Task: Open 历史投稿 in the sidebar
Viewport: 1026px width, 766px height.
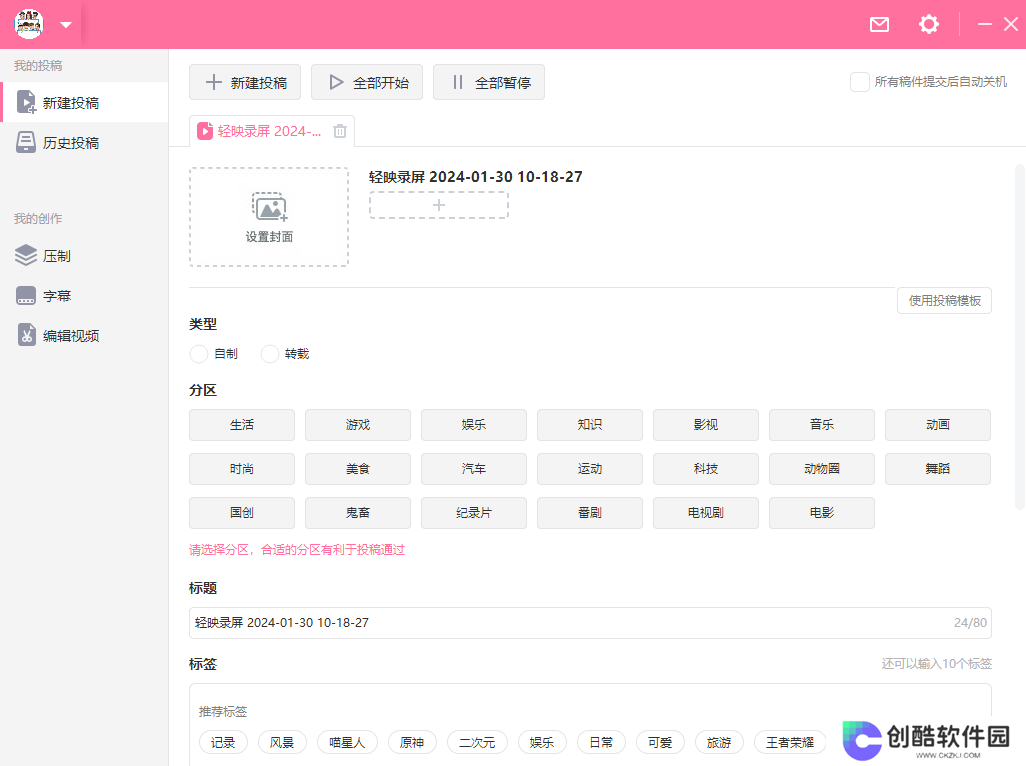Action: coord(85,143)
